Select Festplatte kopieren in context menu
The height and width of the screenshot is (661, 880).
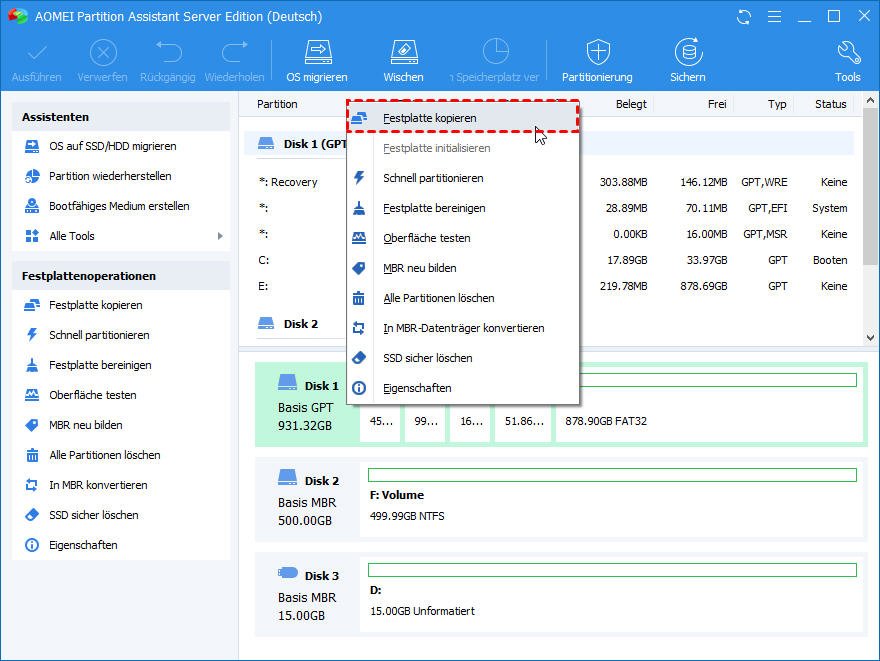pyautogui.click(x=463, y=118)
